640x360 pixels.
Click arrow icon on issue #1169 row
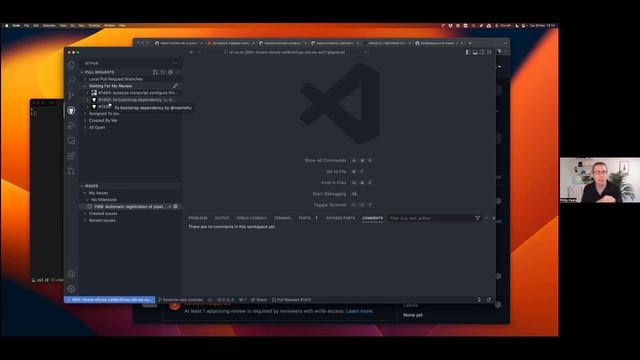170,207
